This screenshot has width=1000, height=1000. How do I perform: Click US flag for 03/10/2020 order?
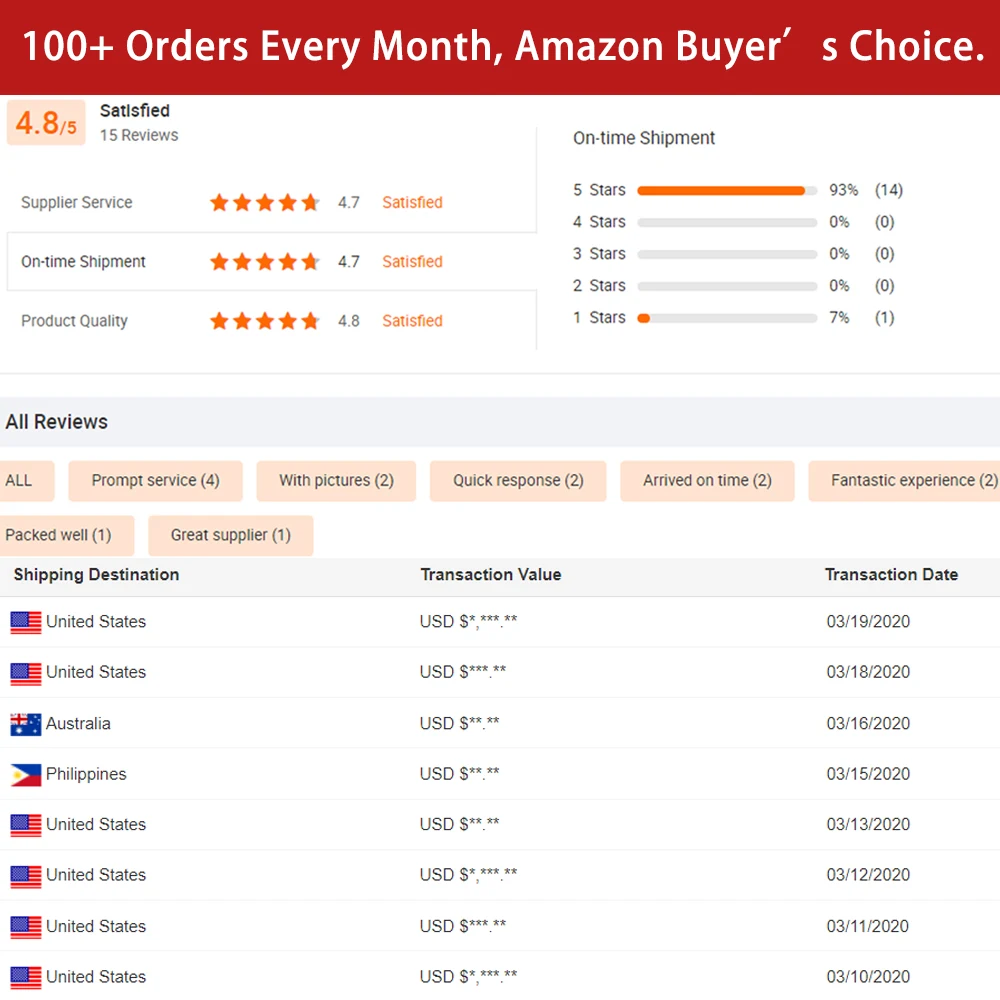(26, 977)
